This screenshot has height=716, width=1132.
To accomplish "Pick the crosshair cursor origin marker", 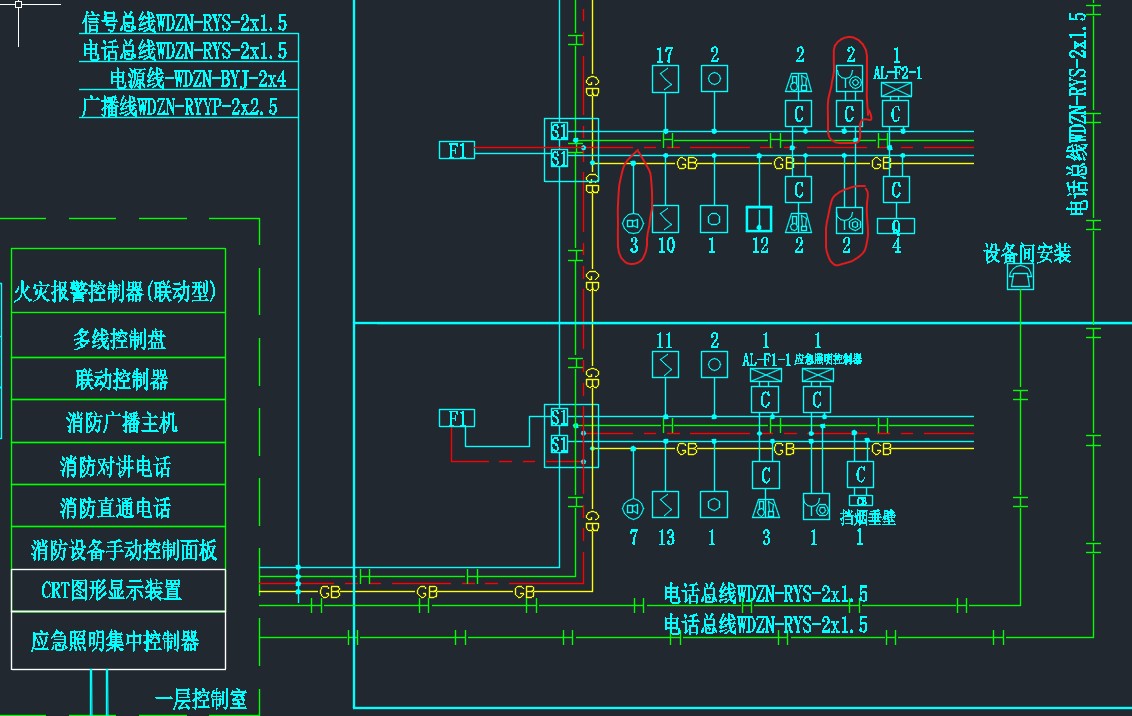I will [x=18, y=4].
